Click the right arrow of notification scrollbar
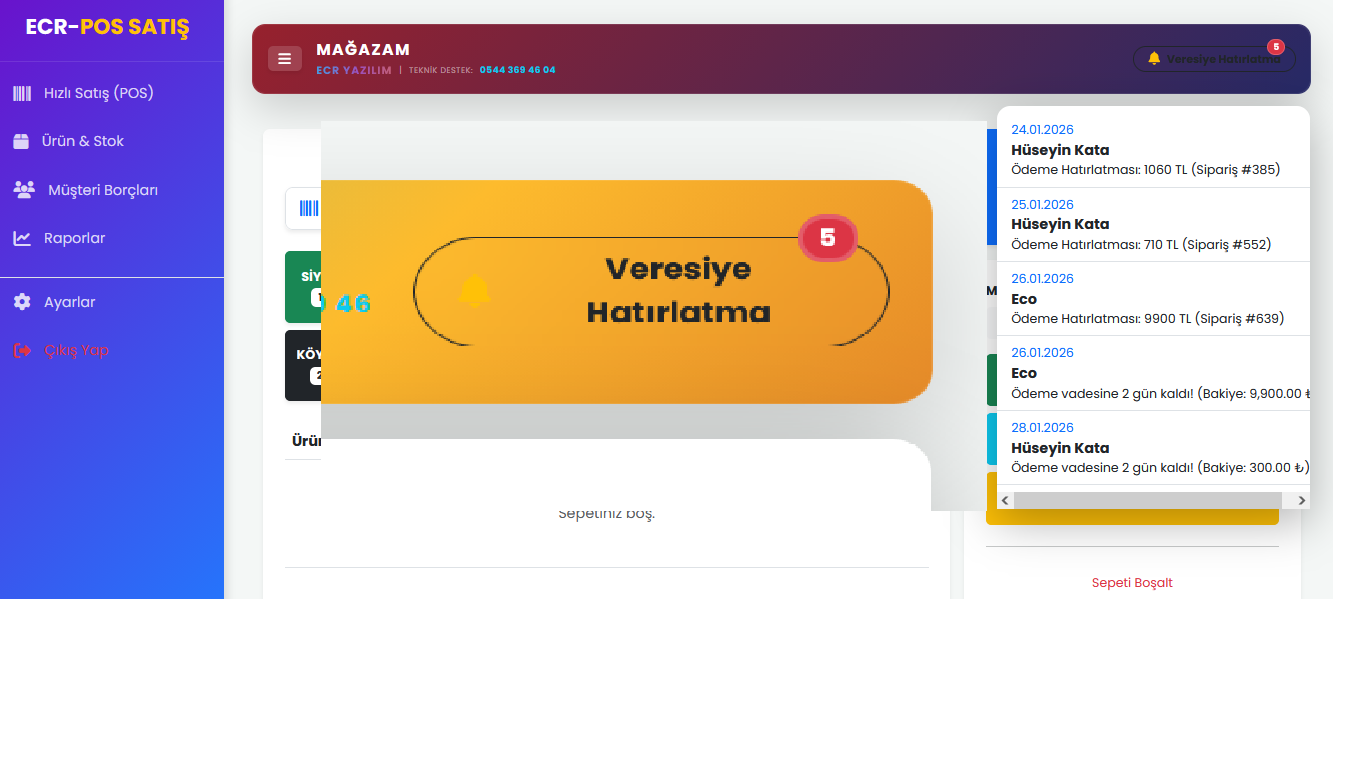The image size is (1366, 768). click(x=1301, y=500)
